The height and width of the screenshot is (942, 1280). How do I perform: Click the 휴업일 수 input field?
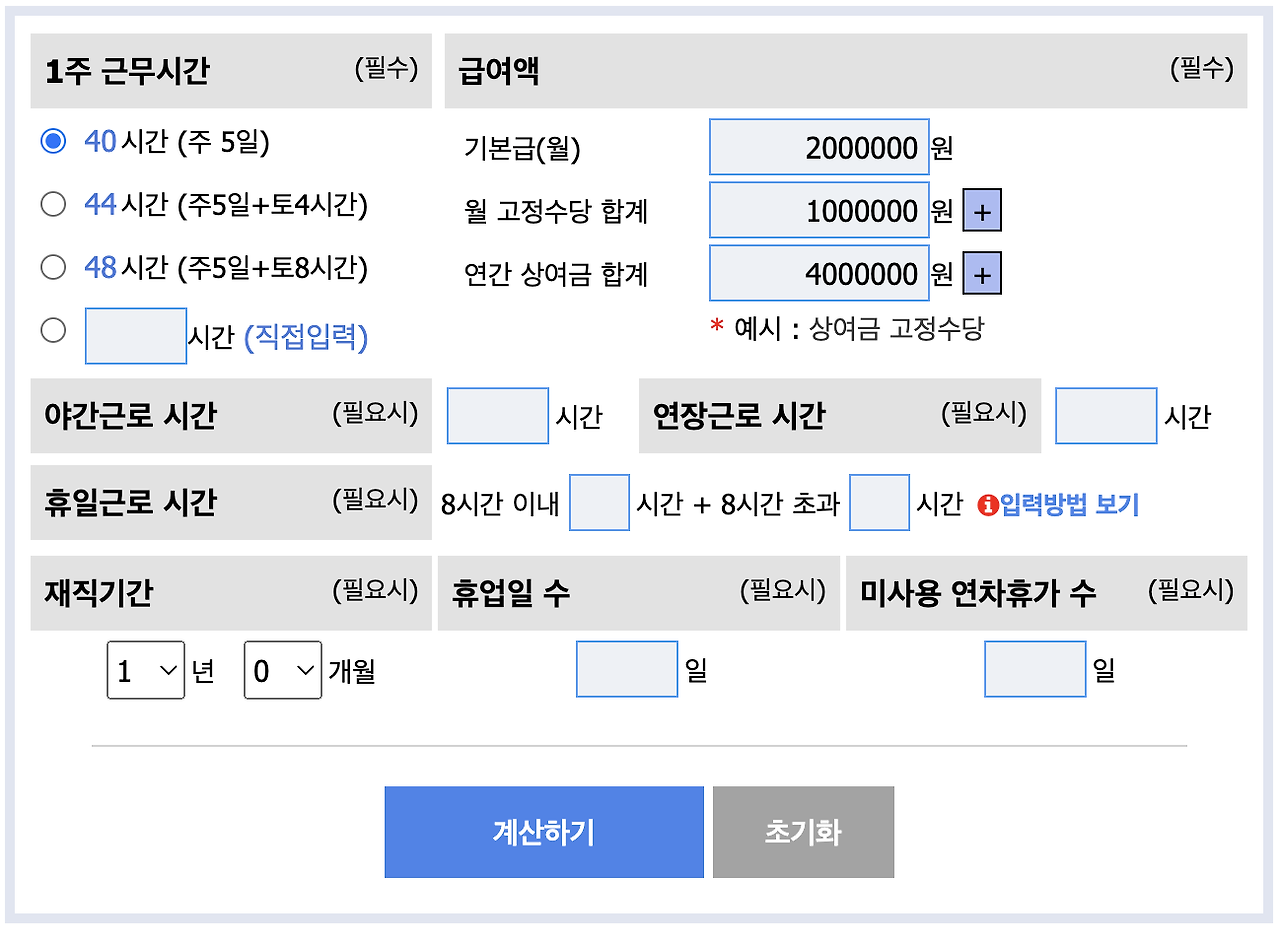pyautogui.click(x=626, y=668)
